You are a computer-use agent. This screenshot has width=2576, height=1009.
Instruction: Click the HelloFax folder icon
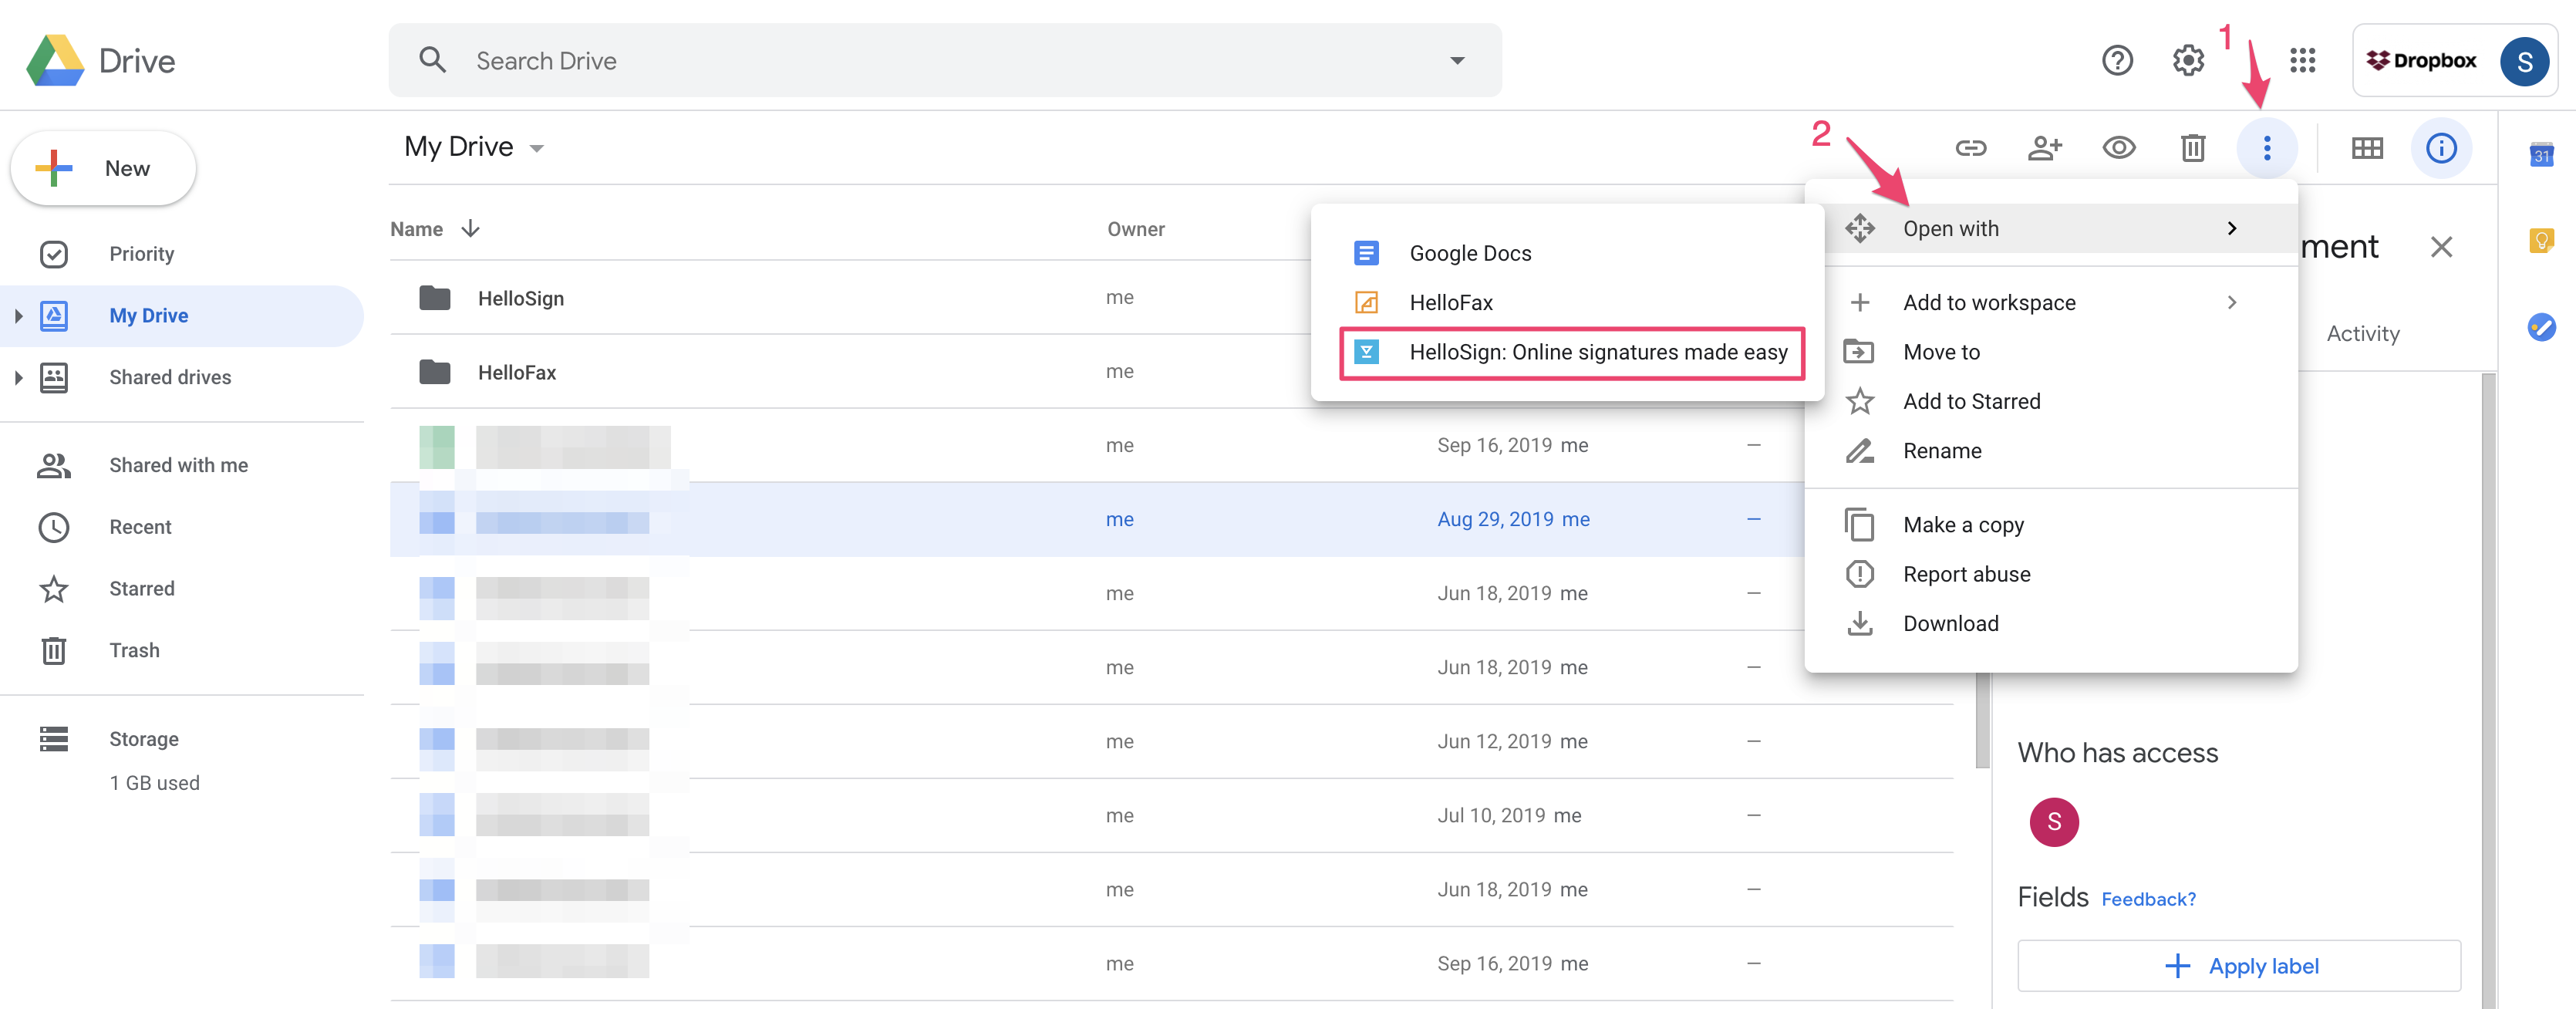coord(434,372)
